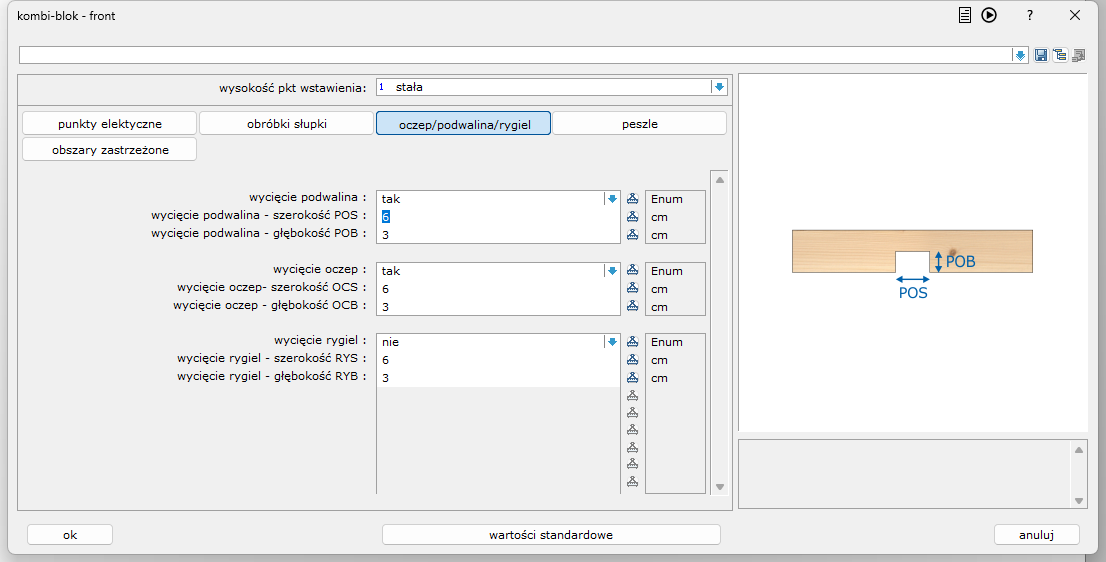The width and height of the screenshot is (1106, 562).
Task: Click the stamp icon beside wycięcie podwalina row
Action: coord(632,199)
